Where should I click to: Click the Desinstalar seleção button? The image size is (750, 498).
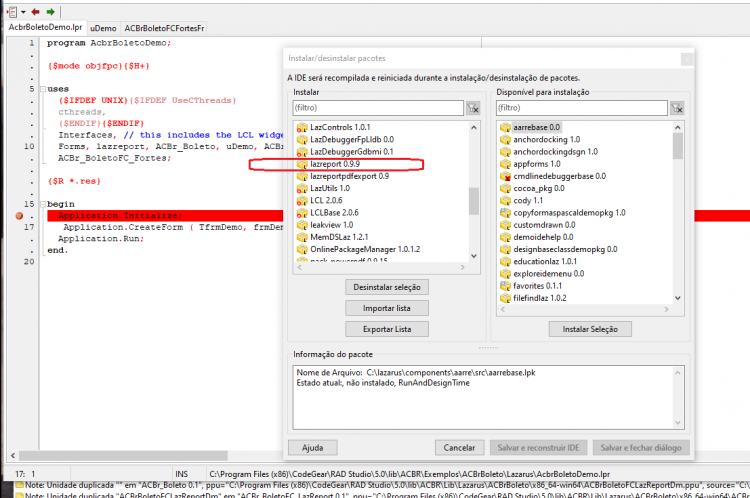point(387,287)
